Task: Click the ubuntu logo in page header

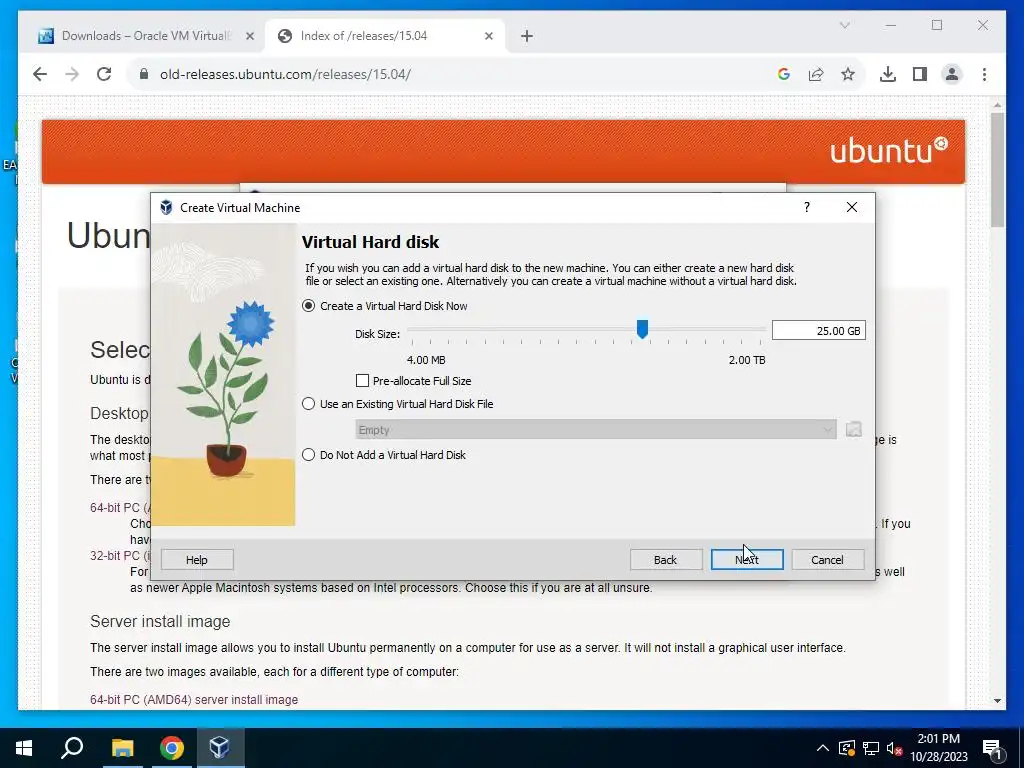Action: 888,150
